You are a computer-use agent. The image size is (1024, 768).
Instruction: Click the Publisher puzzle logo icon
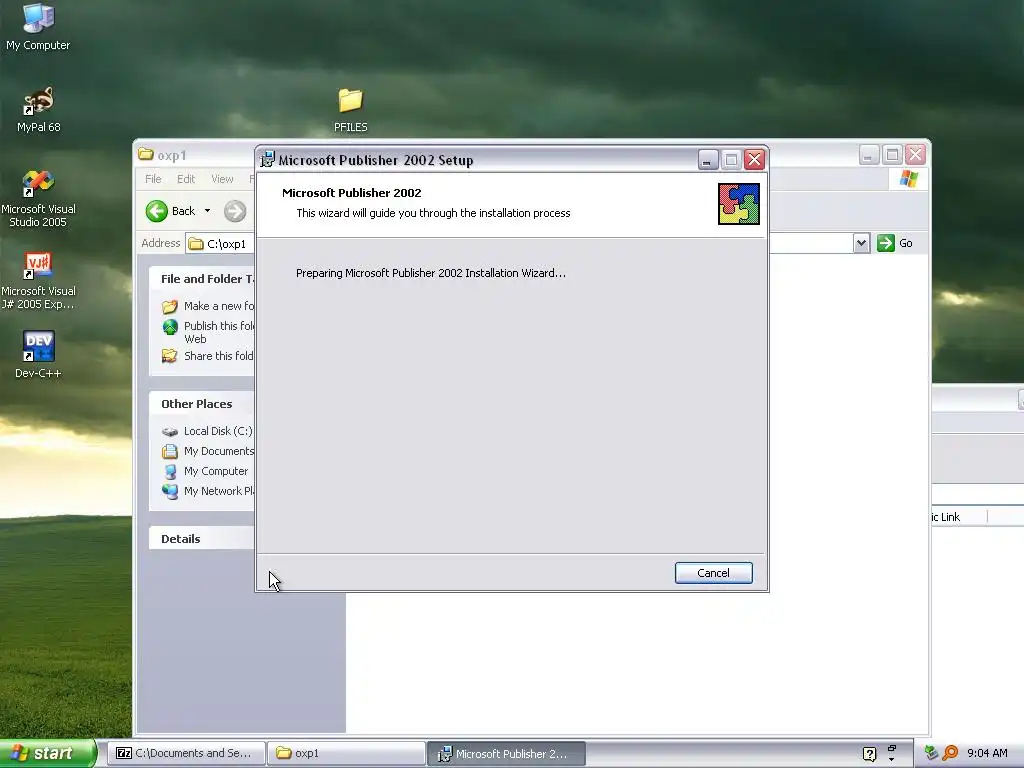(739, 204)
